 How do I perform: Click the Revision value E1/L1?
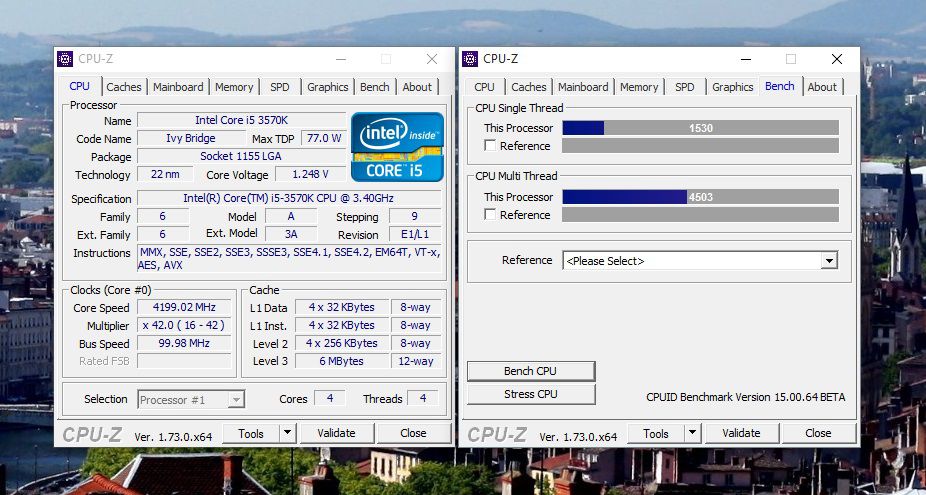coord(415,235)
